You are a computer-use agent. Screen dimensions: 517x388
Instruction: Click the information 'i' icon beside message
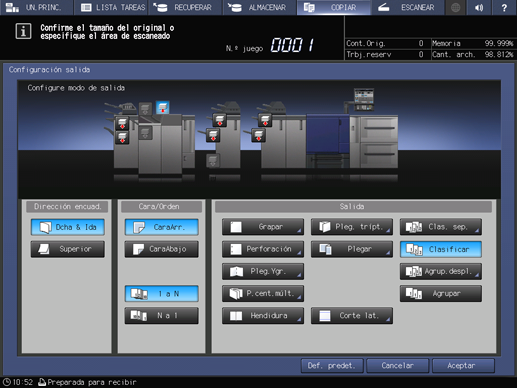coord(23,31)
